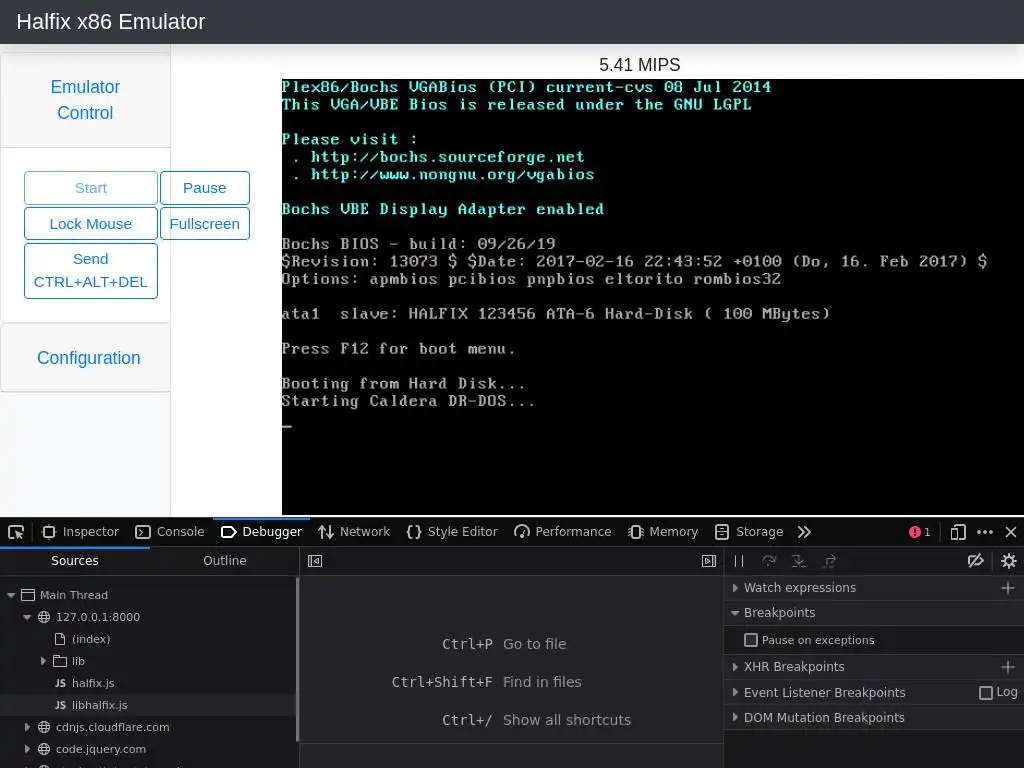Switch to the Sources tab
This screenshot has width=1024, height=768.
(75, 561)
